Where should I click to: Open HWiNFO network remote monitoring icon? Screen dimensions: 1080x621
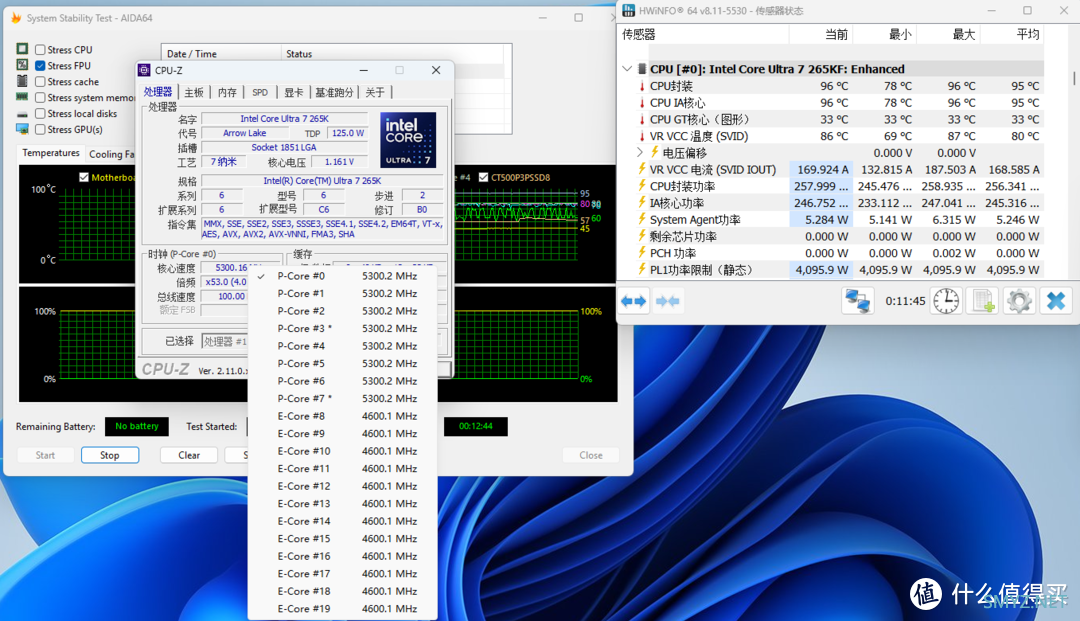[858, 301]
